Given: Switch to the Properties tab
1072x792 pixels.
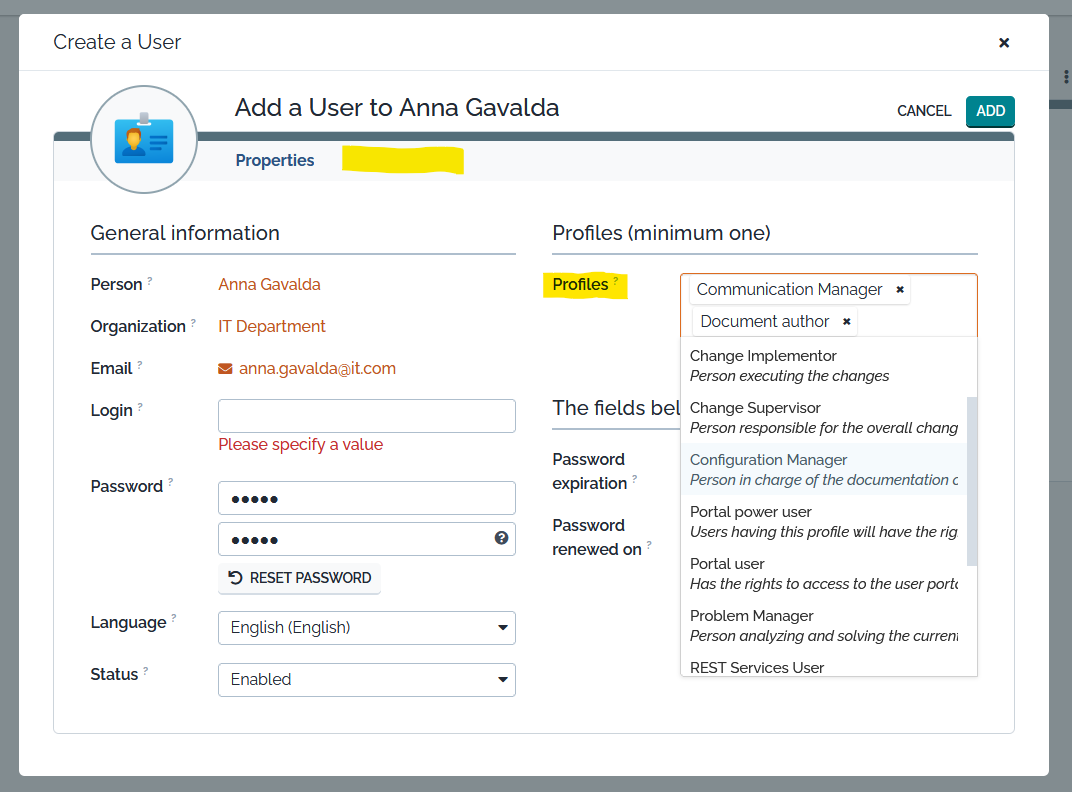Looking at the screenshot, I should [x=275, y=160].
